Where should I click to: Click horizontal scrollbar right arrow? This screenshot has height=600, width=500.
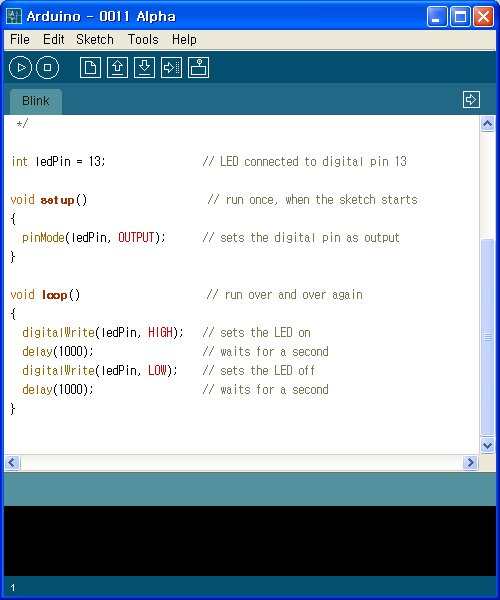[470, 463]
